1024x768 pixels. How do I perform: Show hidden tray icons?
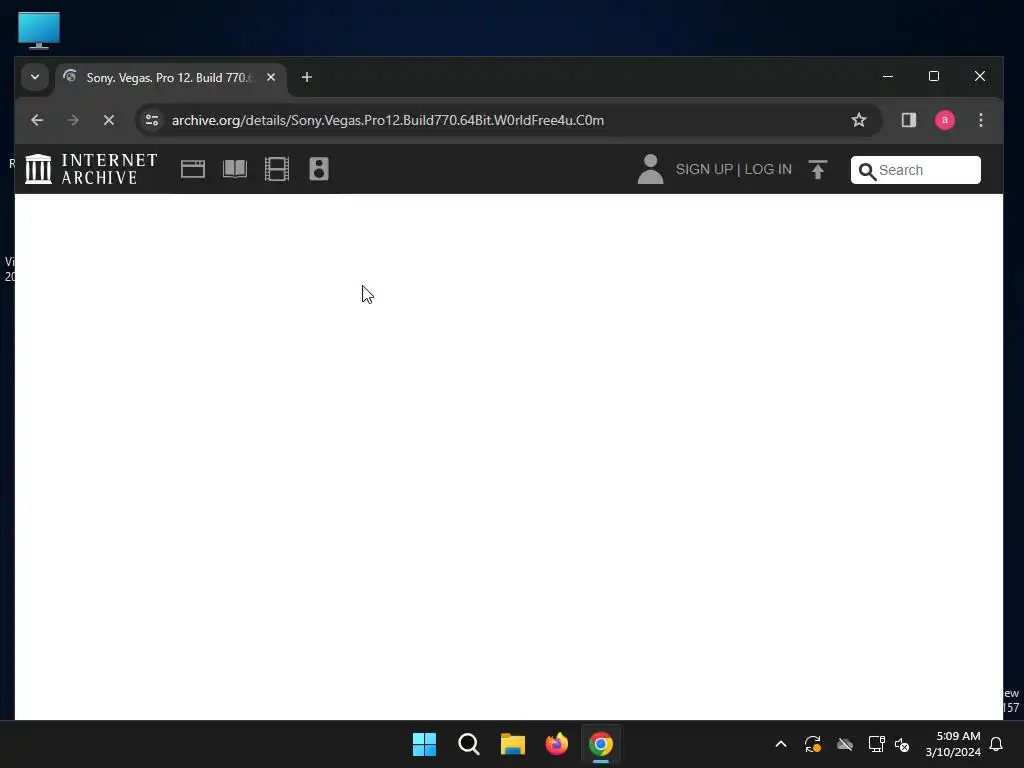780,744
